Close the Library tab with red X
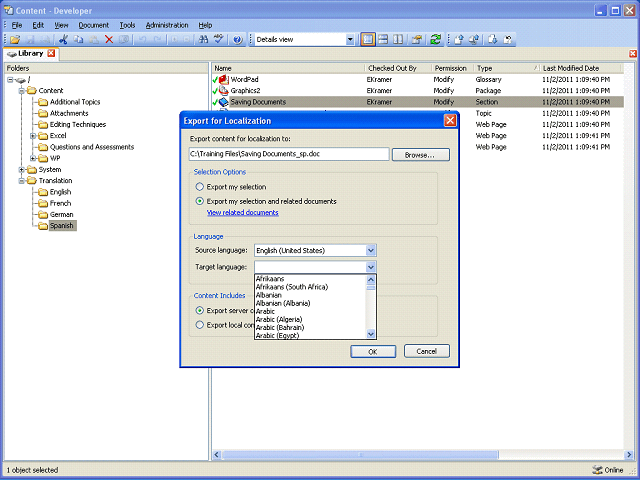 (x=51, y=53)
